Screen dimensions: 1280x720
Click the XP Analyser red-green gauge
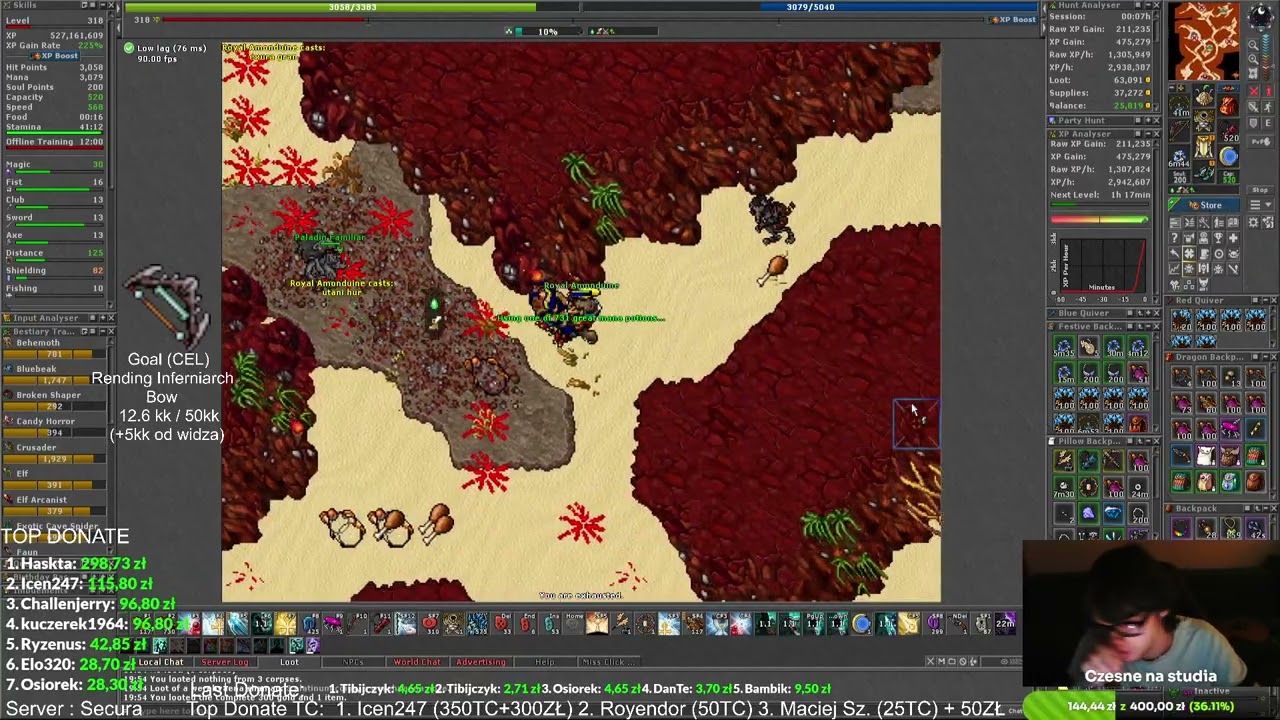tap(1099, 219)
